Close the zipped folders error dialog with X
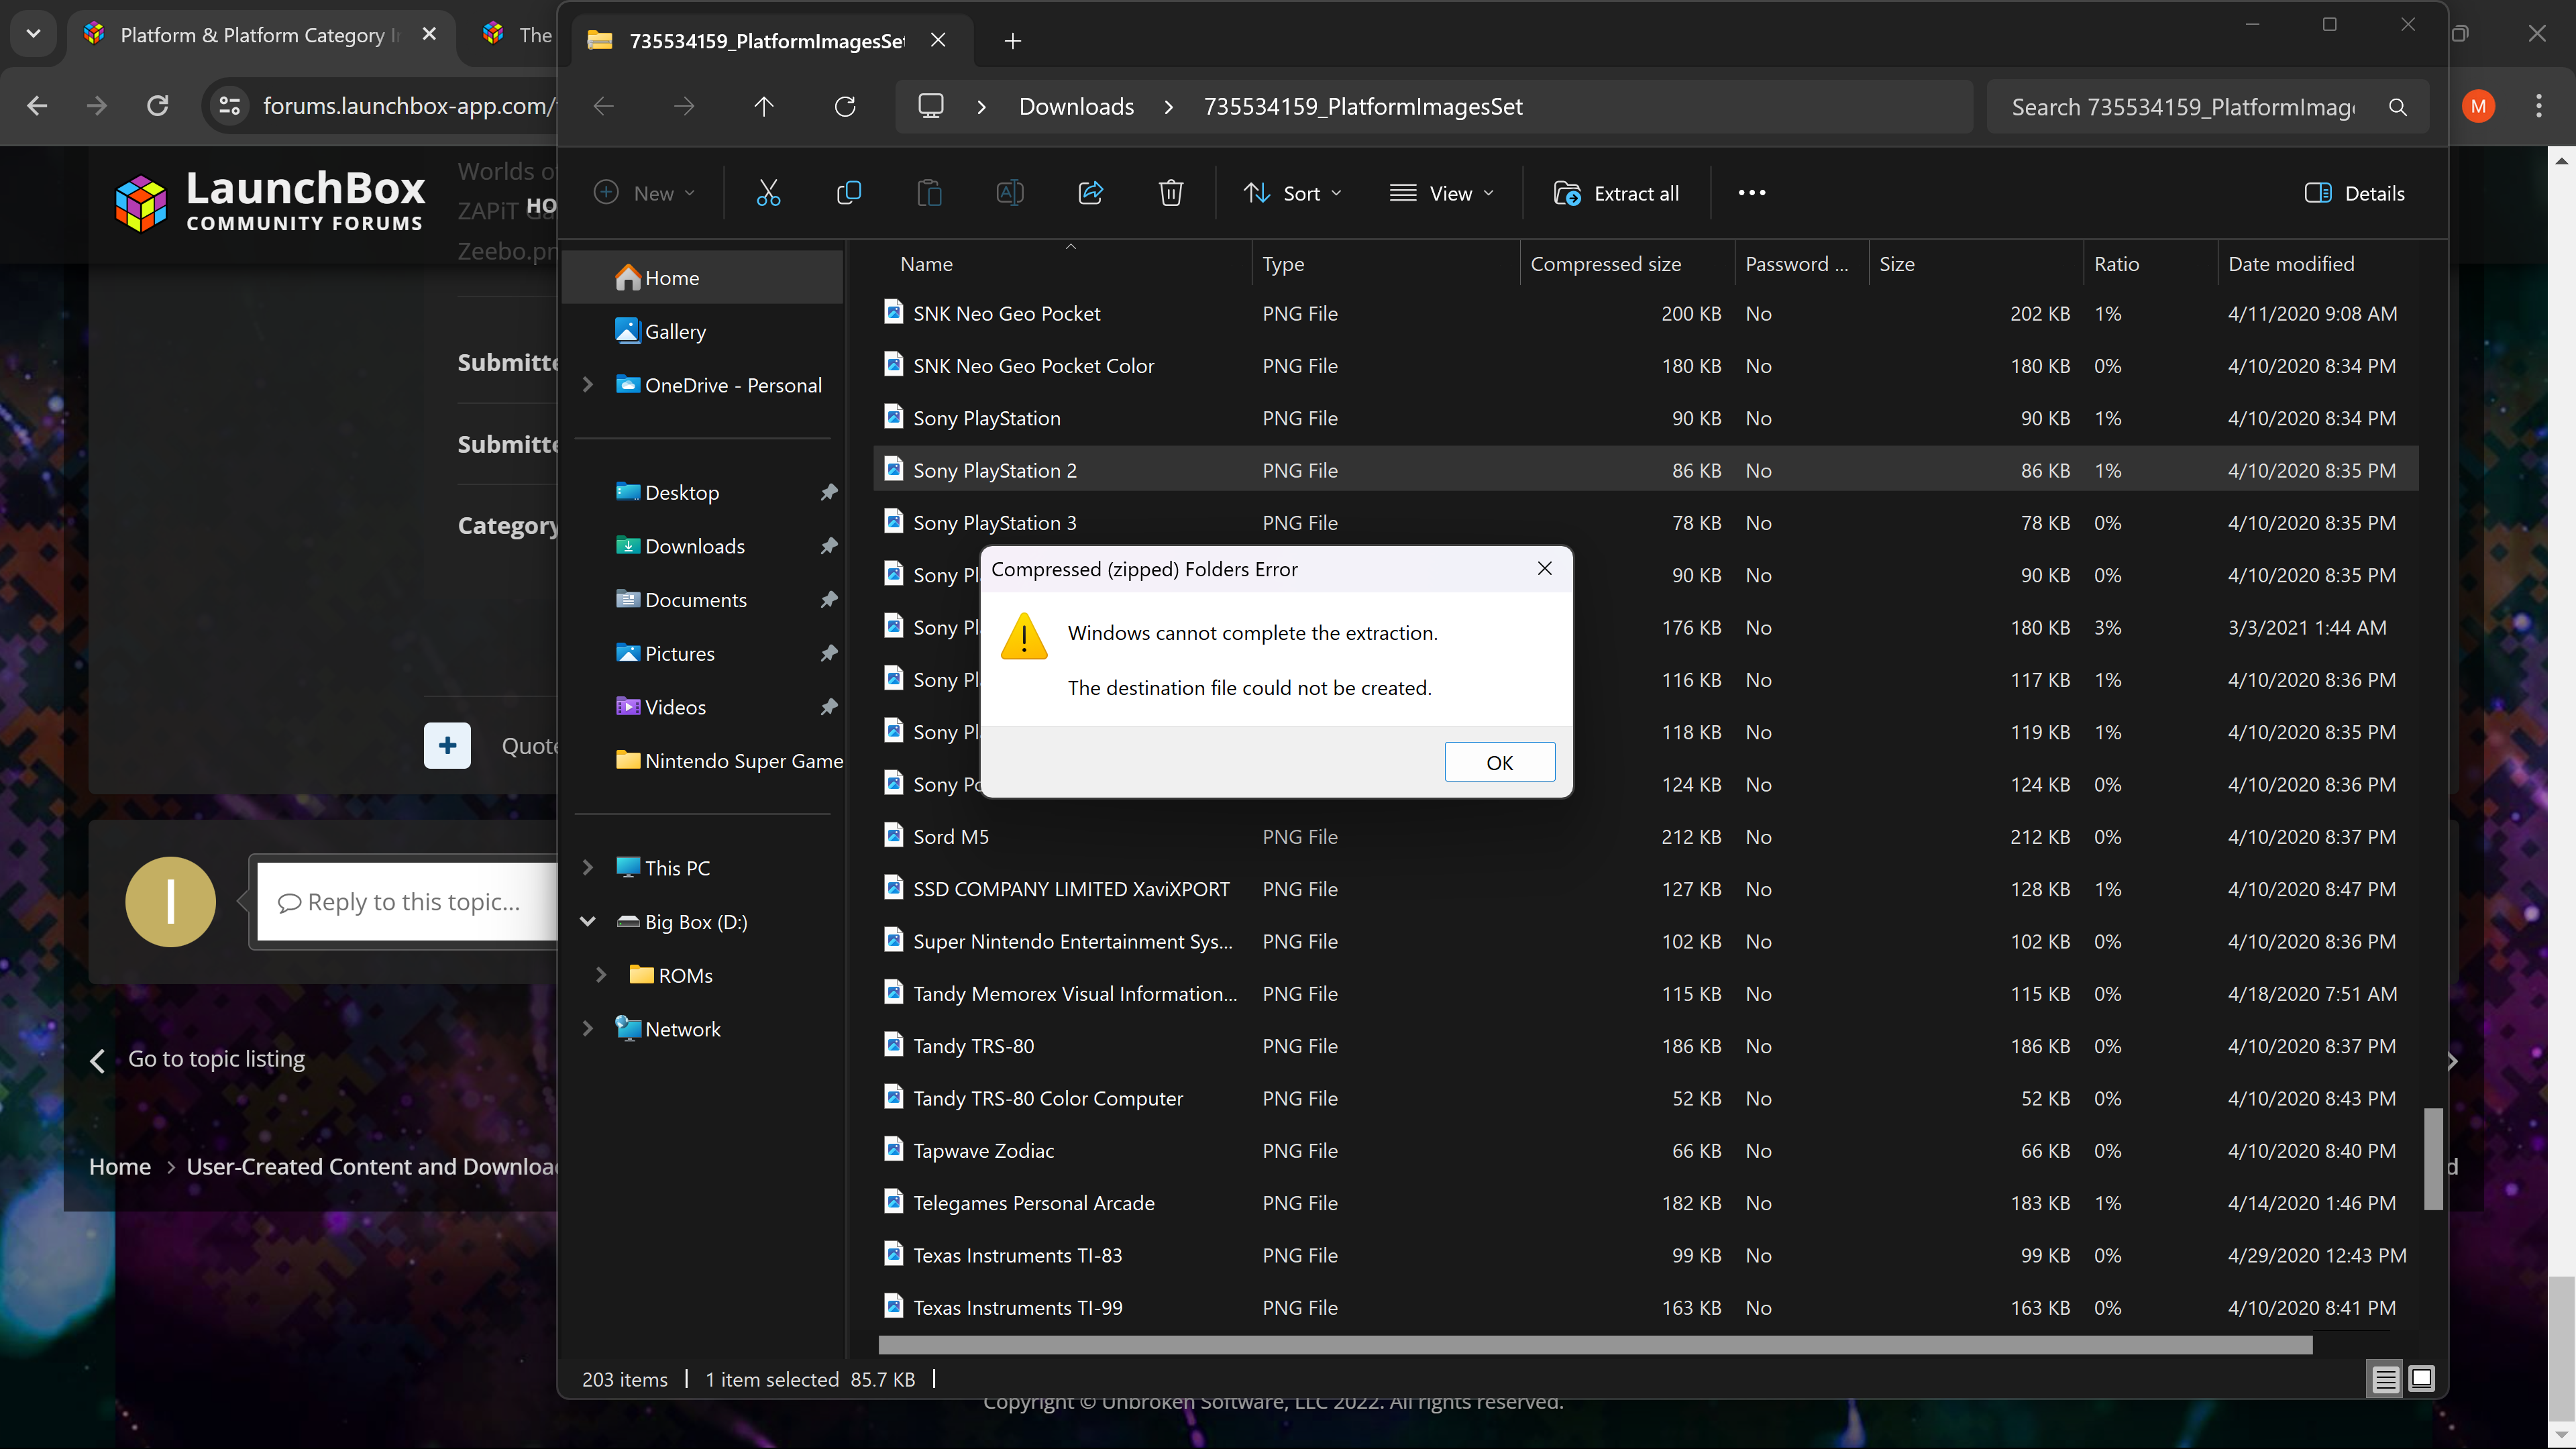 (x=1544, y=568)
